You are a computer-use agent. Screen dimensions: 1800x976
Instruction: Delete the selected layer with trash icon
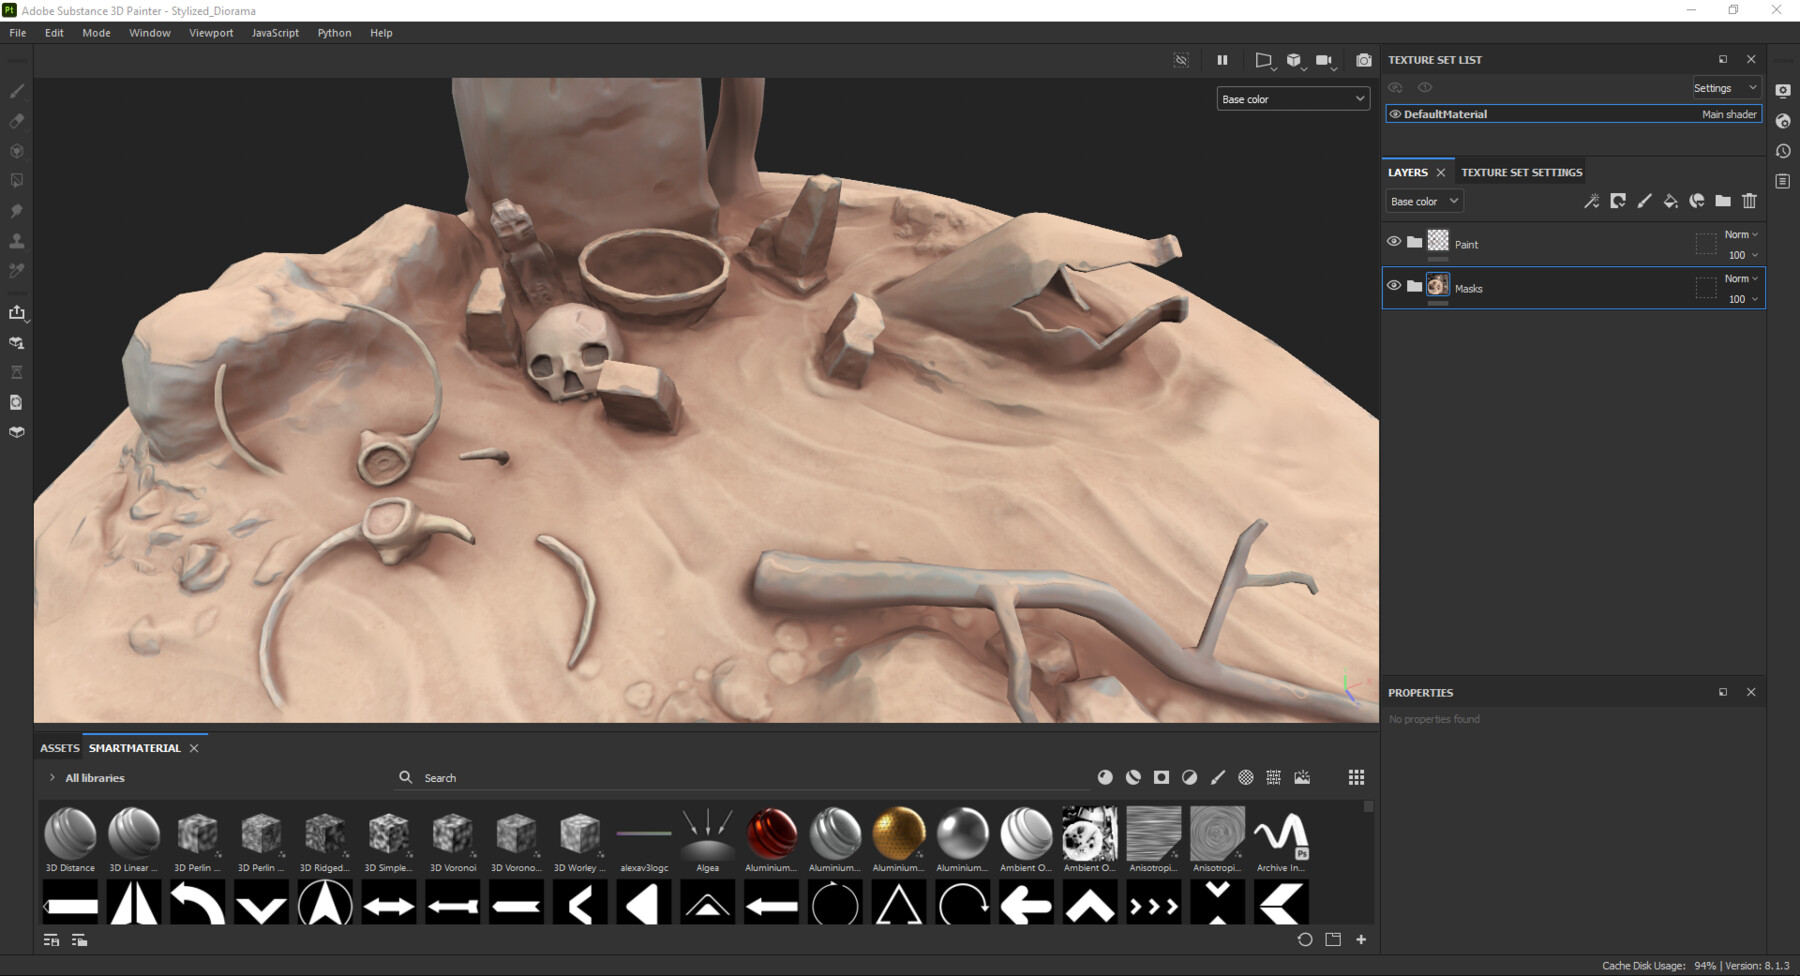1749,201
